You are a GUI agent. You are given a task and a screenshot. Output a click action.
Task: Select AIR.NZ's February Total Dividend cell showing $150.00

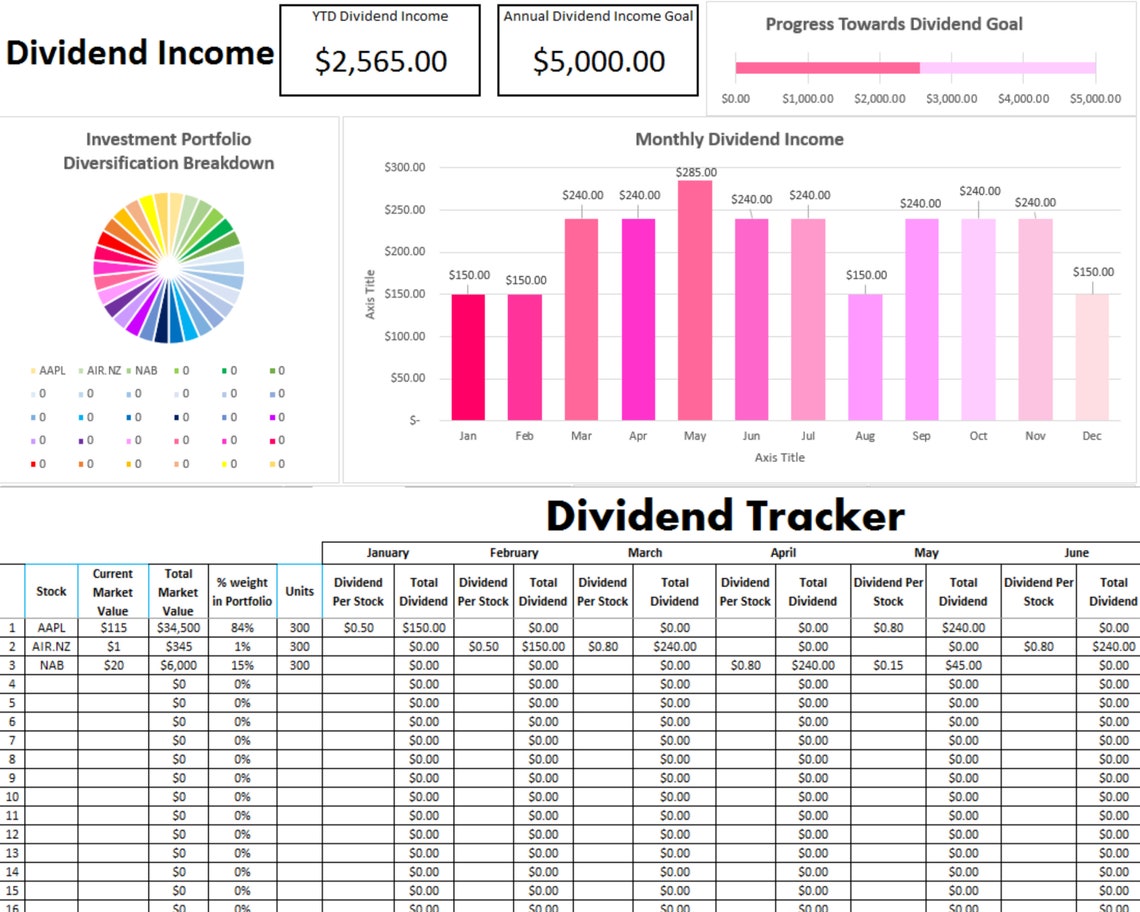[543, 645]
